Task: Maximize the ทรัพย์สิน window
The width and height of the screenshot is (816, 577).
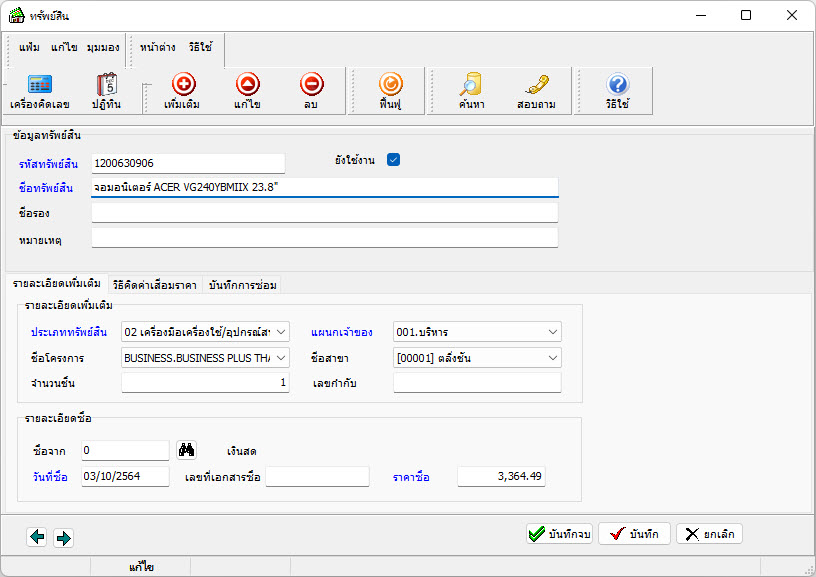Action: (746, 15)
